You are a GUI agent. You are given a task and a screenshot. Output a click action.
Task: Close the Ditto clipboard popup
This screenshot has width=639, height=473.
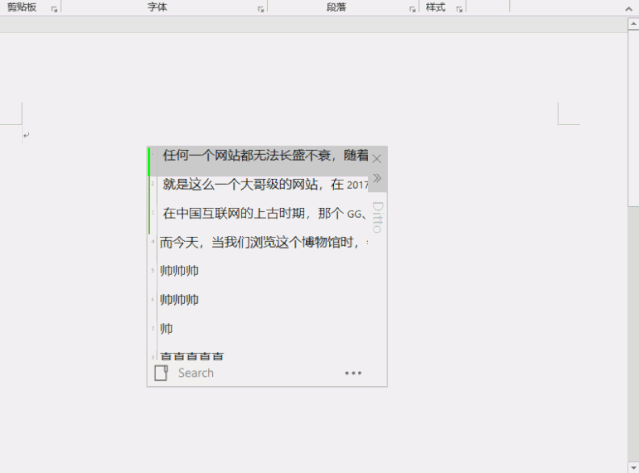[377, 159]
